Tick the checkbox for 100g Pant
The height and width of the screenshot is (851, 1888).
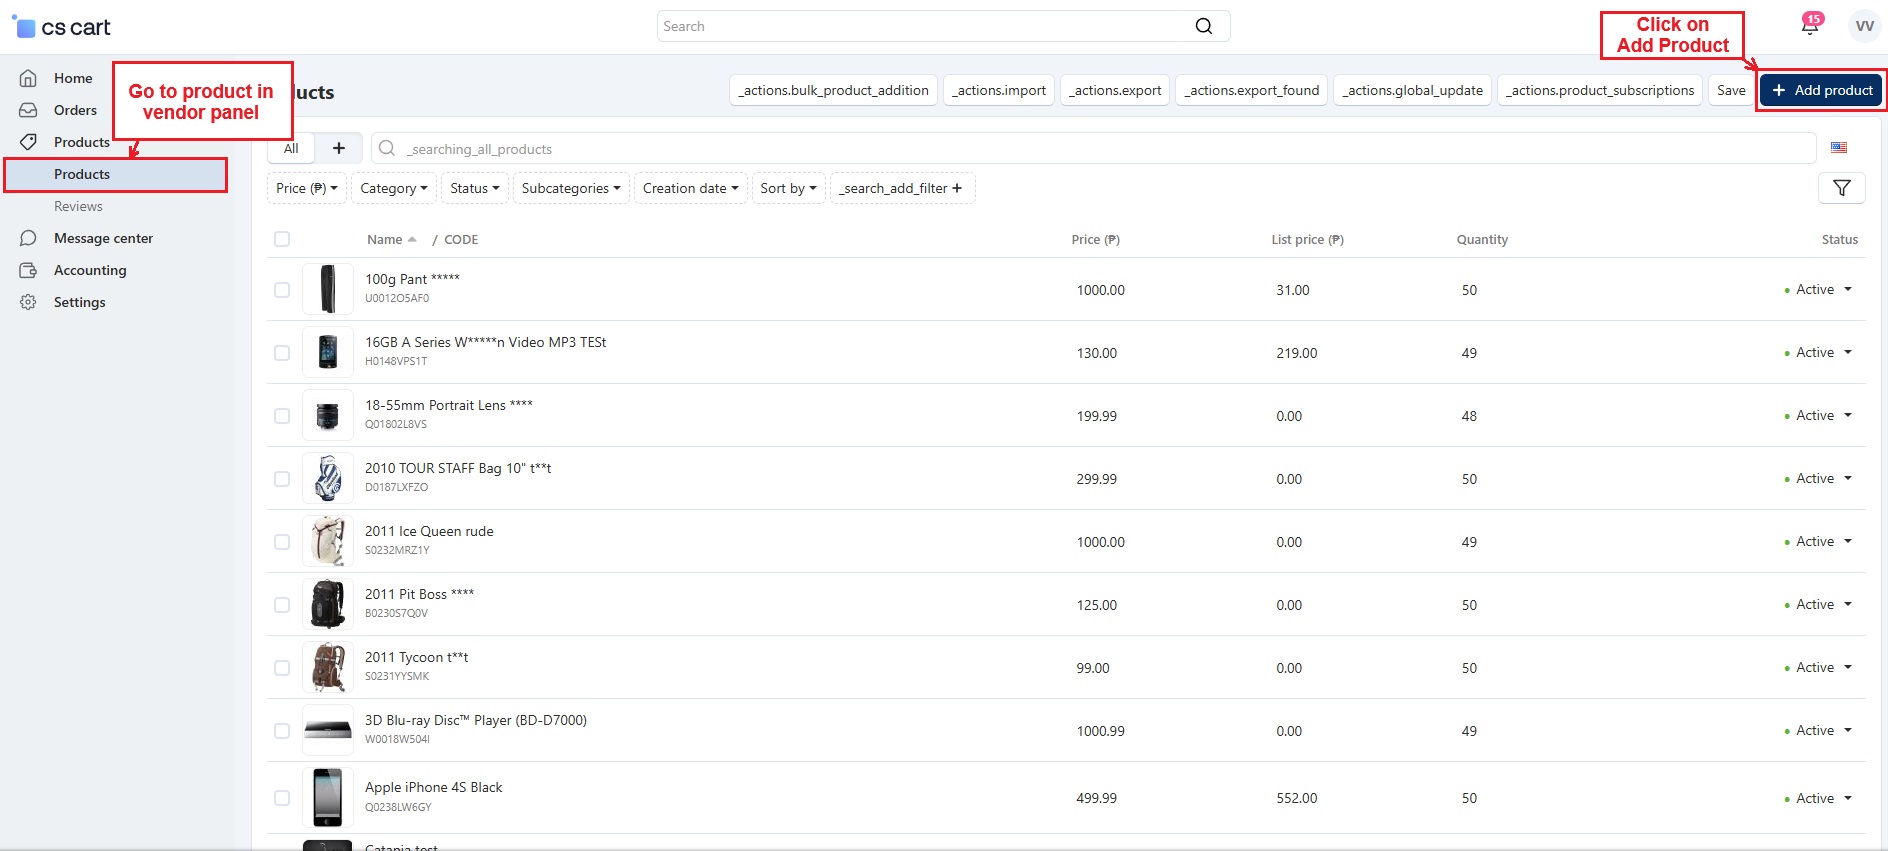coord(282,290)
